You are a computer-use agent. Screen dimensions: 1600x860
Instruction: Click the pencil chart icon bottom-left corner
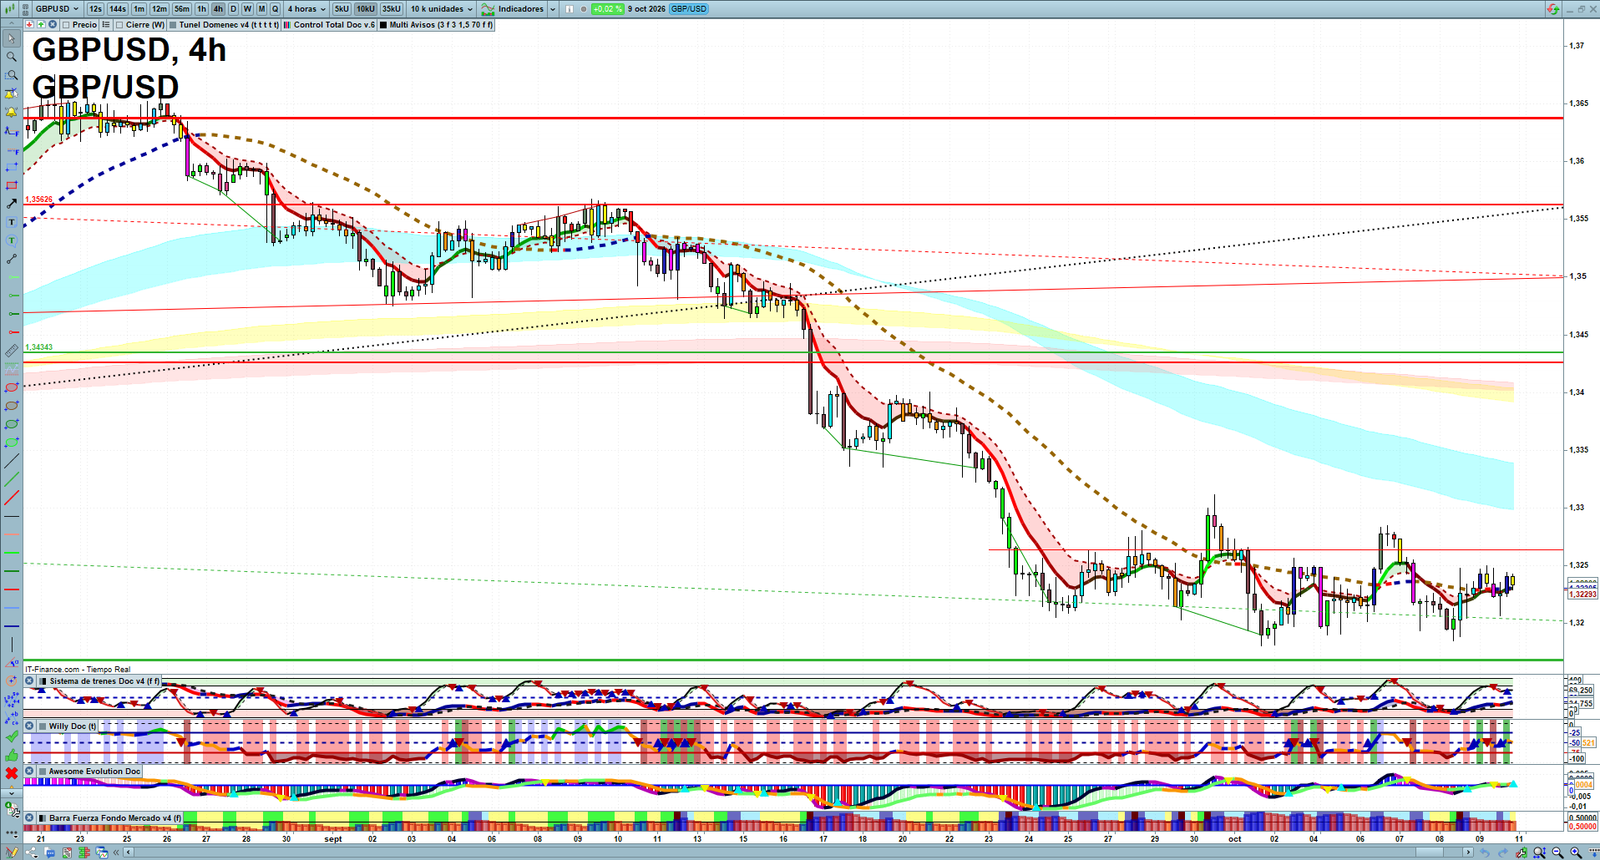(x=11, y=851)
